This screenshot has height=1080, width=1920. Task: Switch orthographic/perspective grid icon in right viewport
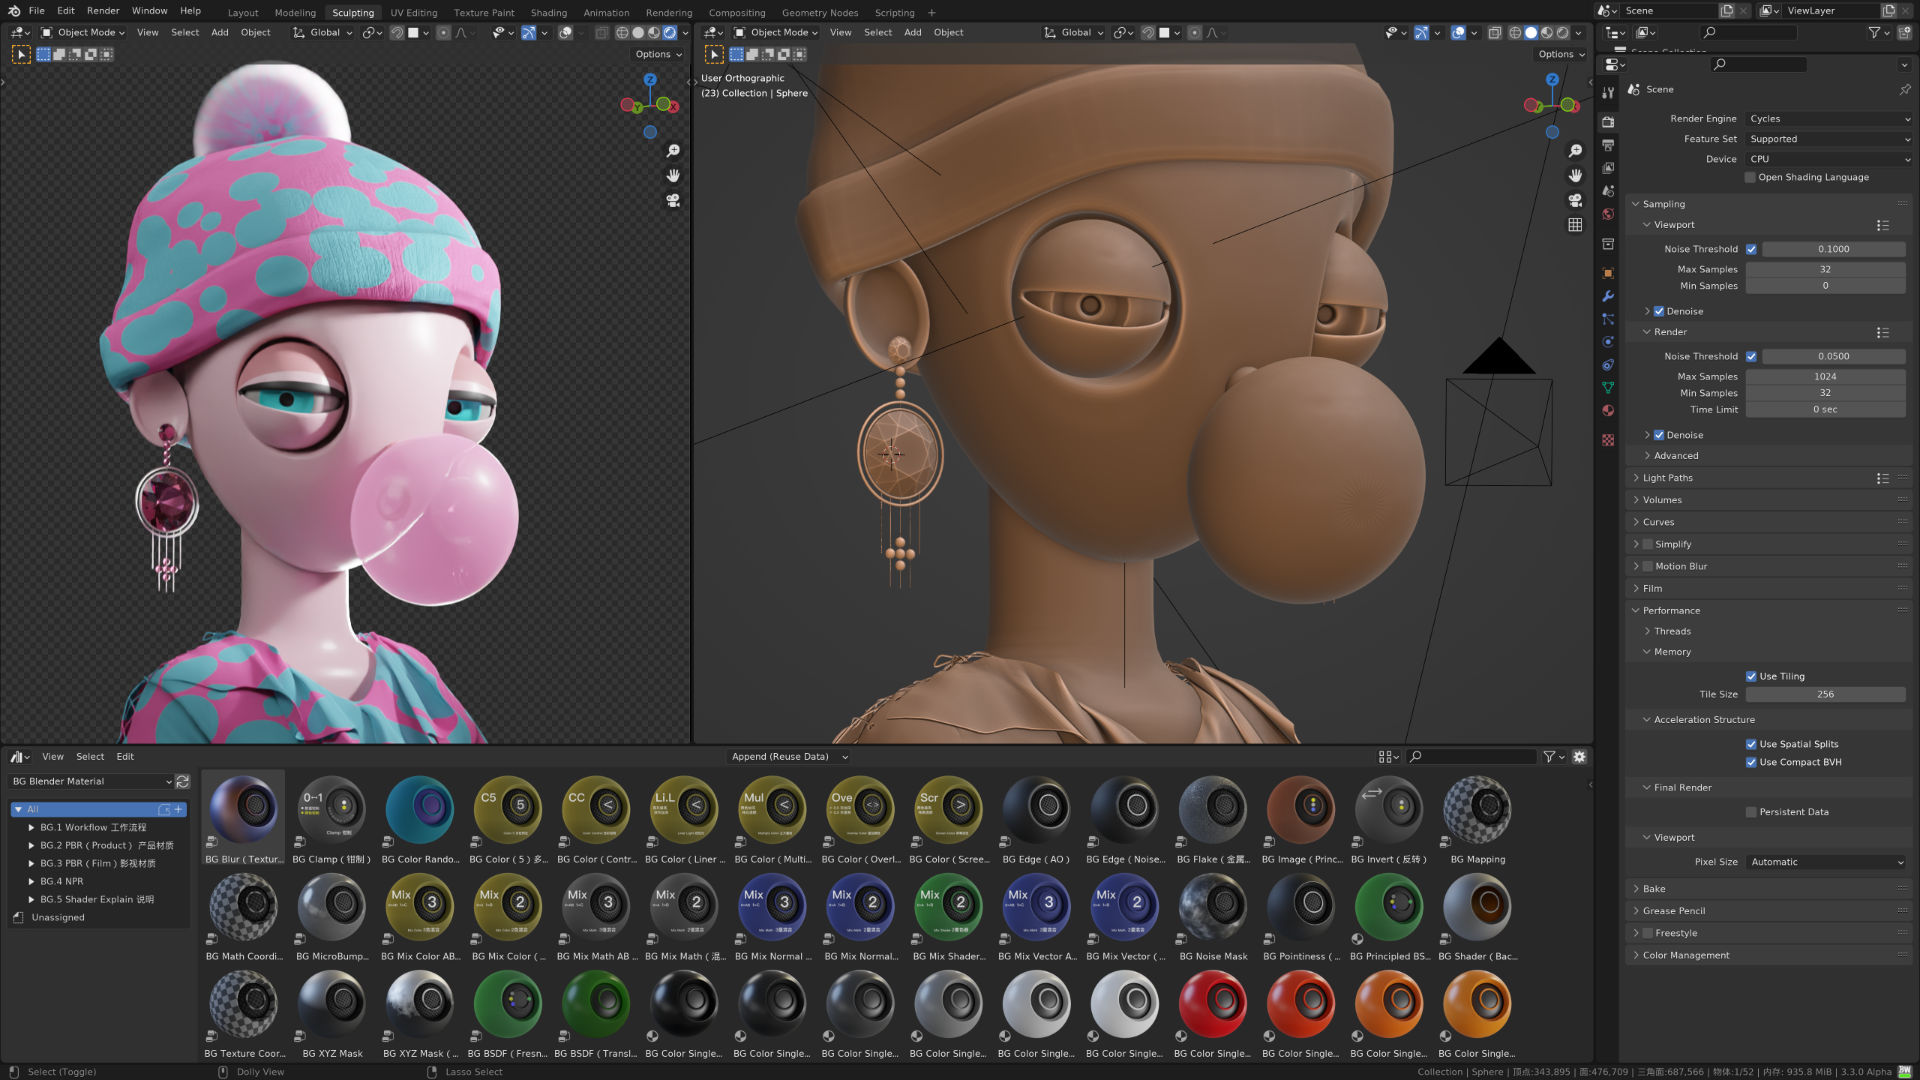(1575, 225)
